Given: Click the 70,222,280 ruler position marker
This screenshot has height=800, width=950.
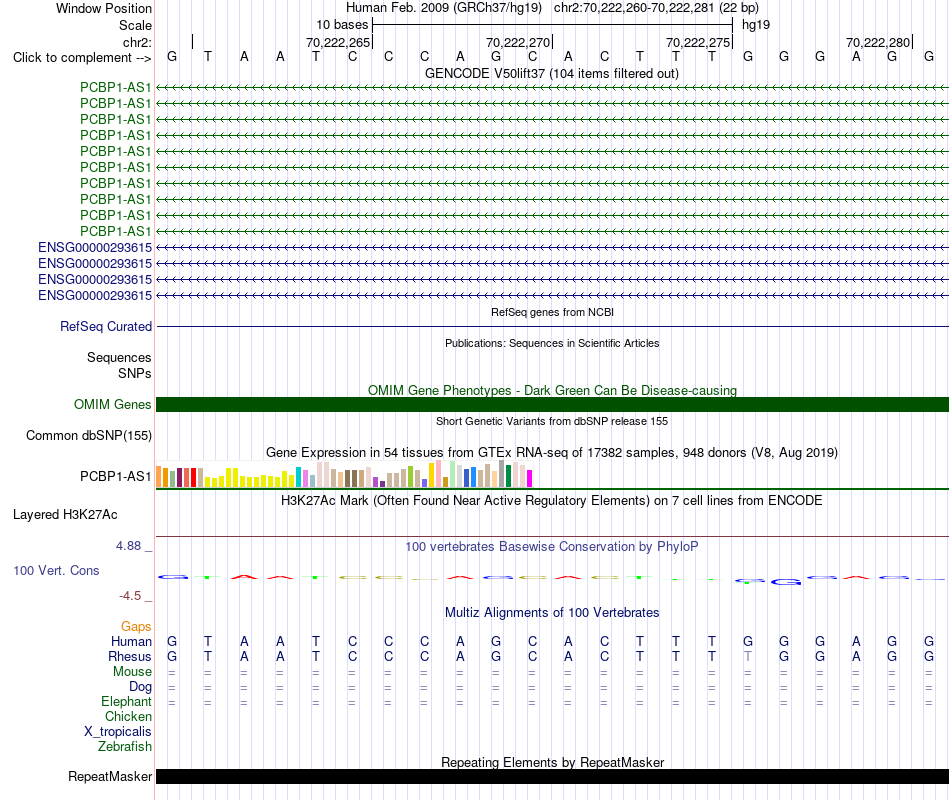Looking at the screenshot, I should coord(877,42).
